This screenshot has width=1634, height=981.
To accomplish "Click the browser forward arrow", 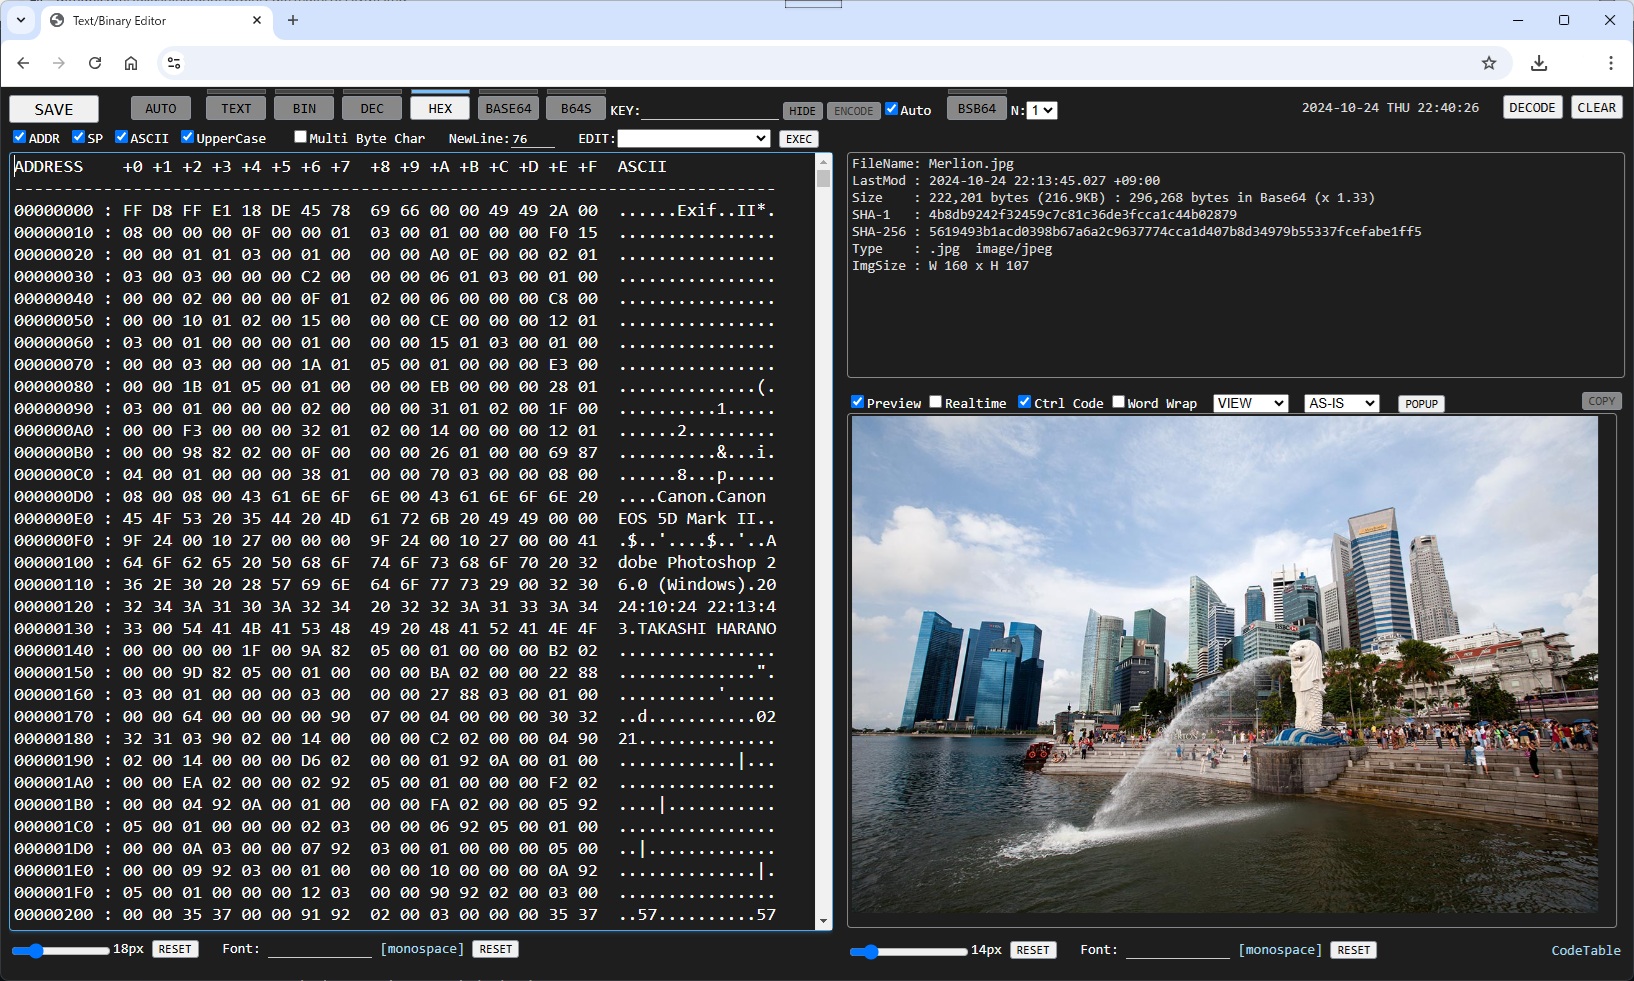I will click(x=59, y=63).
